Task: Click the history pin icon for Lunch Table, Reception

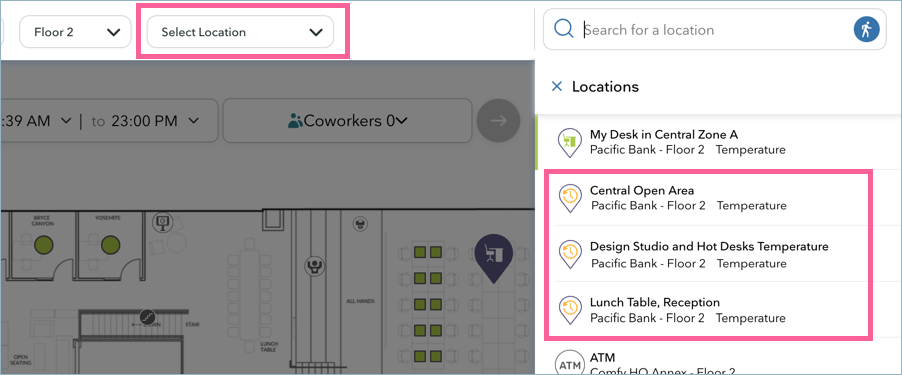Action: (x=570, y=310)
